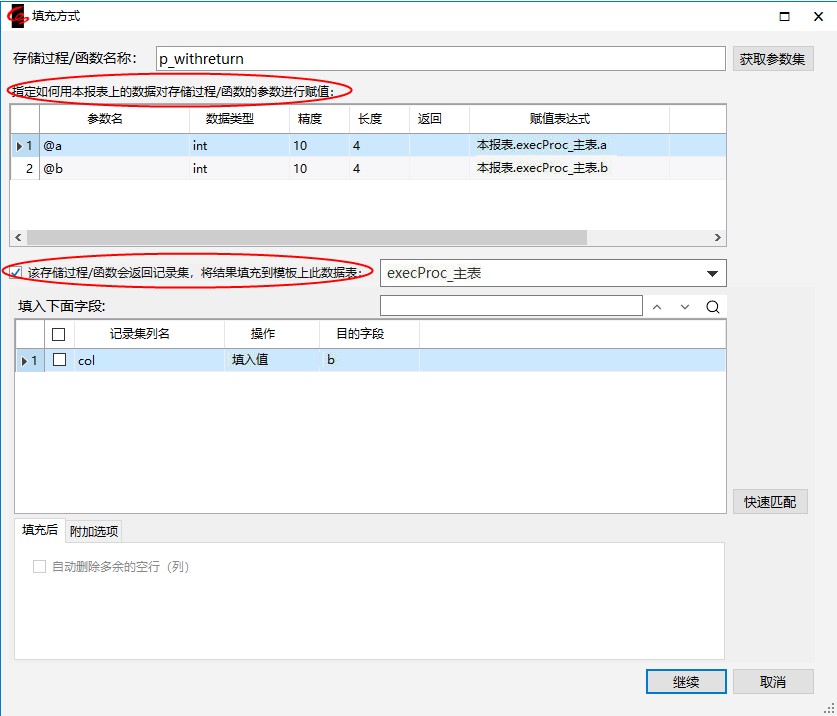Toggle the stored procedure returns recordset checkbox
This screenshot has width=837, height=716.
(x=17, y=272)
